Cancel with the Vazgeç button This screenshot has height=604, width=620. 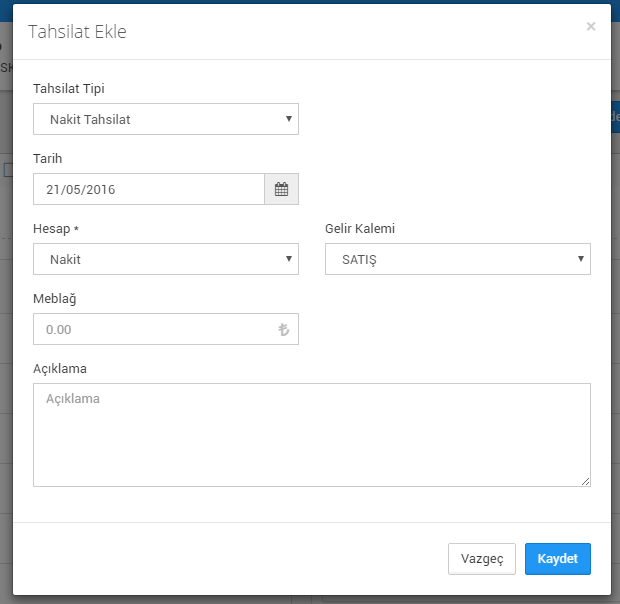(482, 559)
